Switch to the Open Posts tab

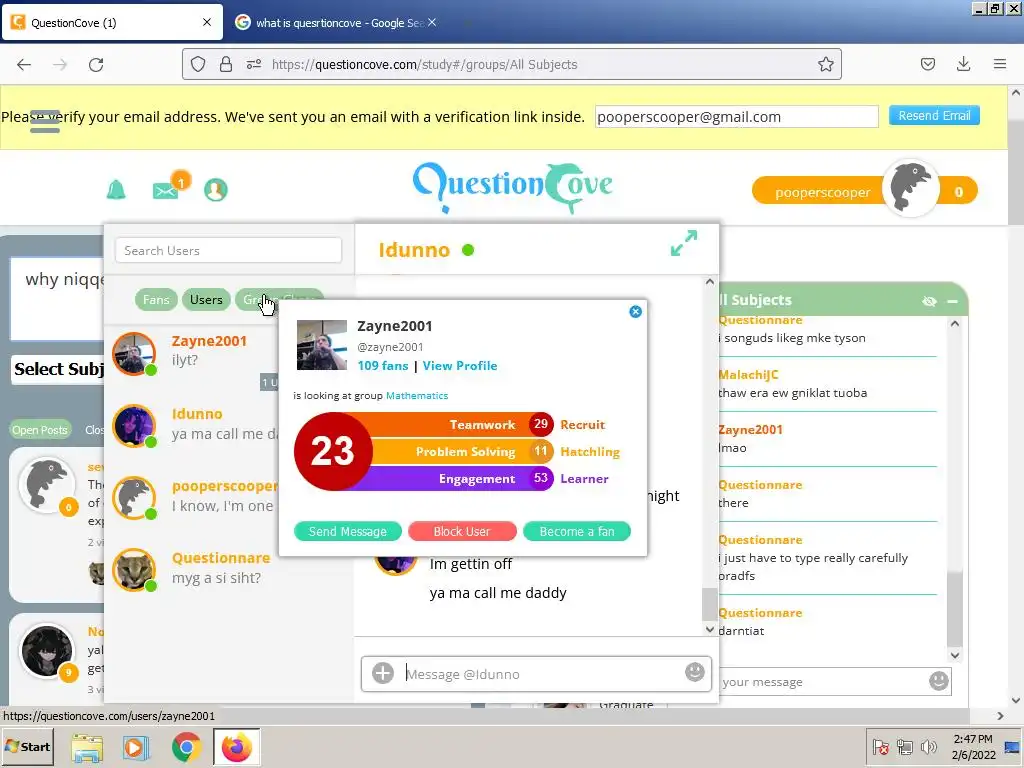pyautogui.click(x=40, y=430)
